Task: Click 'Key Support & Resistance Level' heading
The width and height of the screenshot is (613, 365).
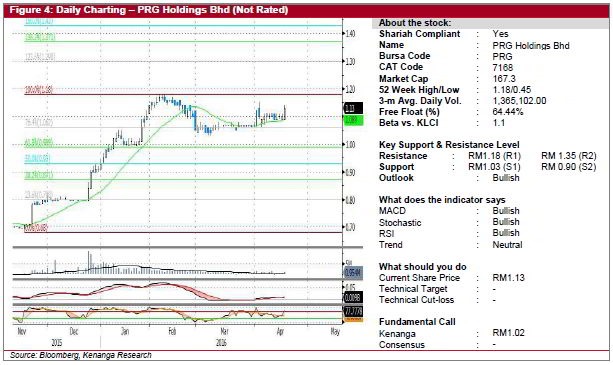Action: pos(449,145)
